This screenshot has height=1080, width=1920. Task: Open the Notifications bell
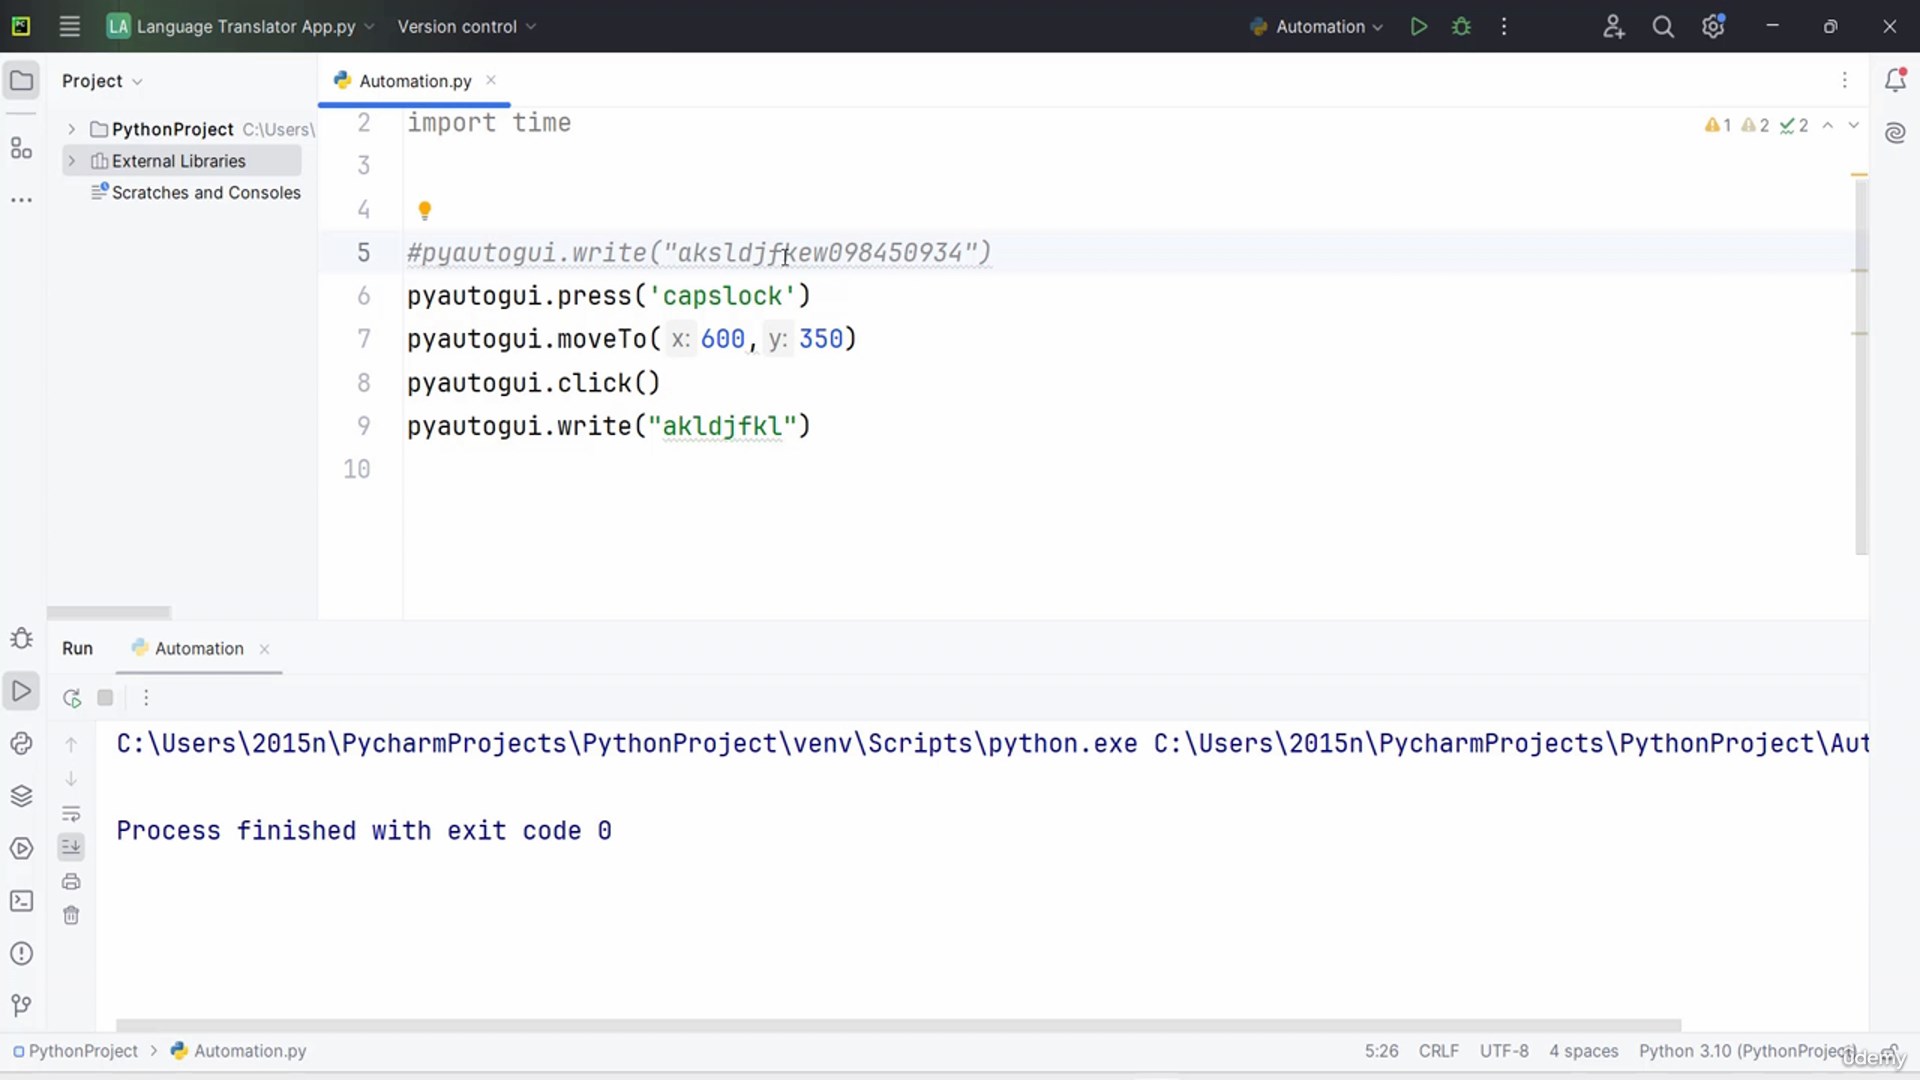click(x=1895, y=80)
